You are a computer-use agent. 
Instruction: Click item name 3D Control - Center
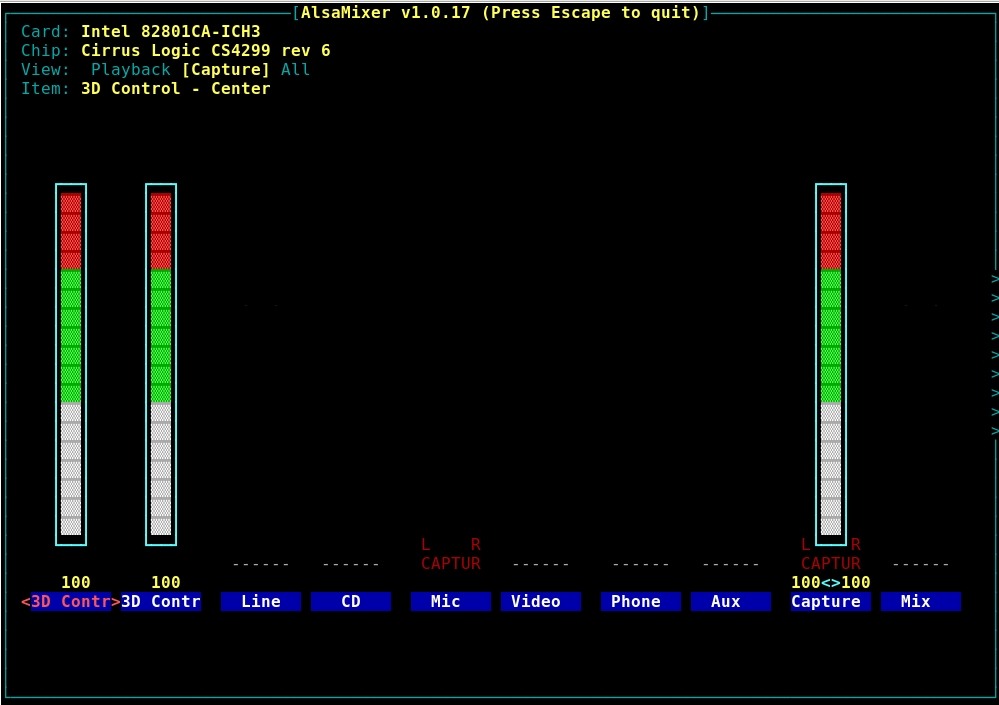pyautogui.click(x=176, y=89)
